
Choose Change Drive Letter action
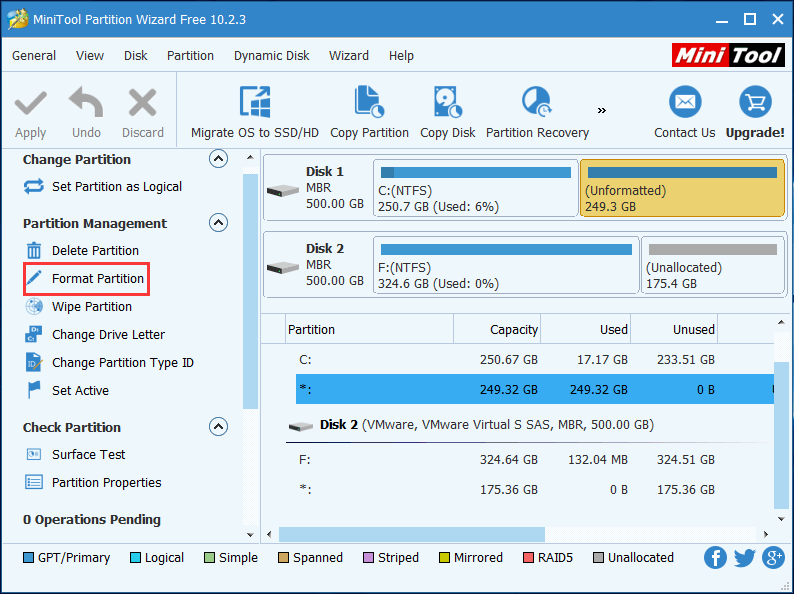click(108, 335)
